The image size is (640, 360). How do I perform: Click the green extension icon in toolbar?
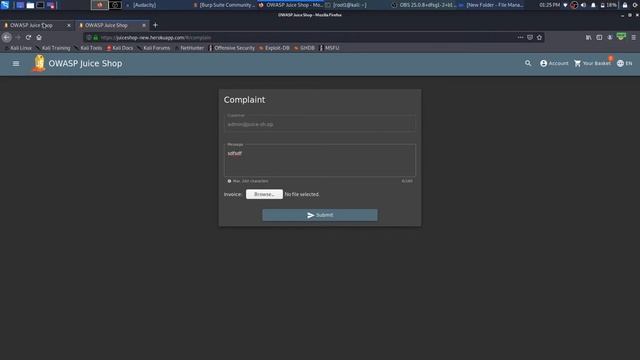(x=621, y=37)
